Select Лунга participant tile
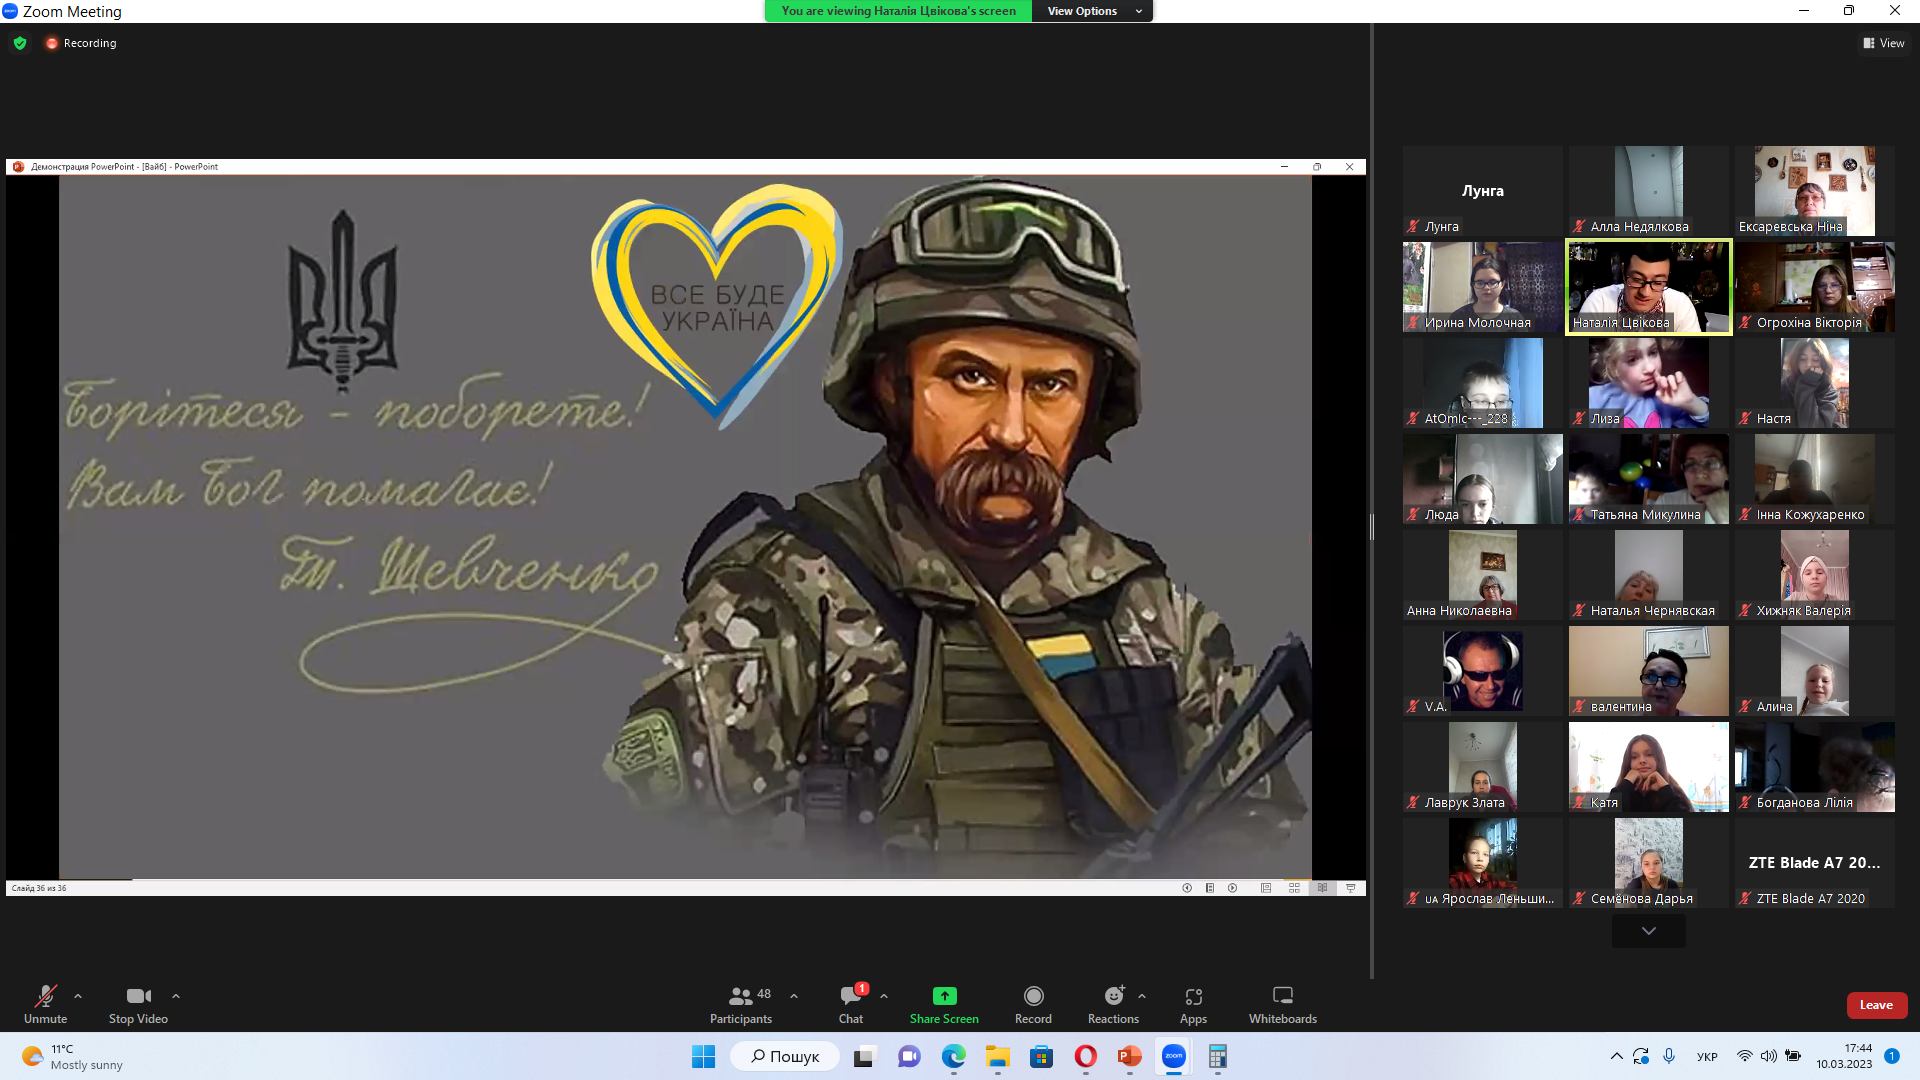1920x1080 pixels. tap(1483, 191)
